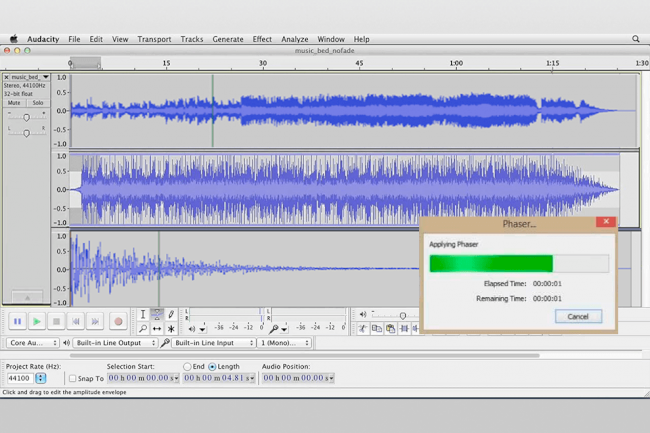The width and height of the screenshot is (650, 433).
Task: Open the Generate menu
Action: (227, 39)
